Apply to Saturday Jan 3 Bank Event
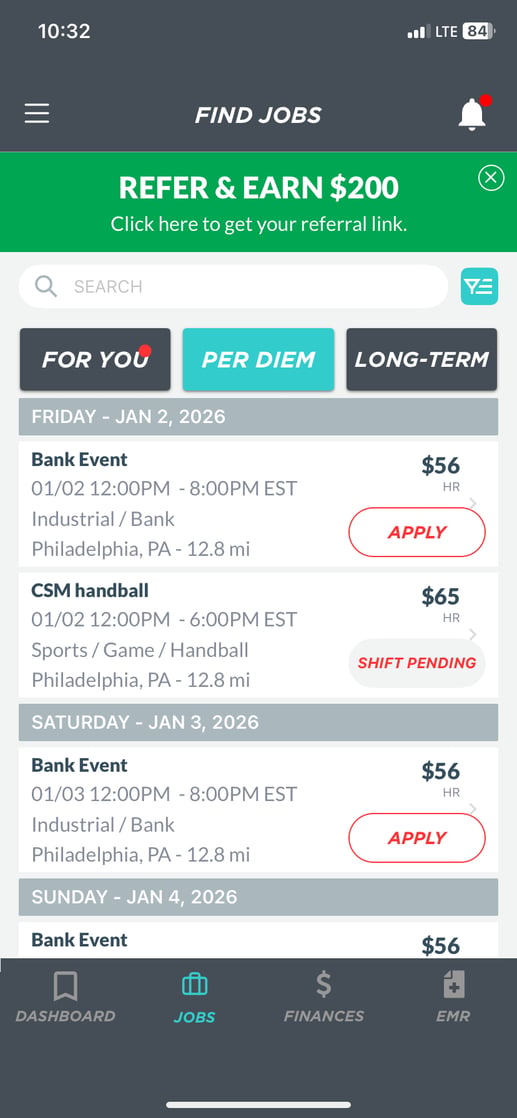517x1118 pixels. (417, 838)
